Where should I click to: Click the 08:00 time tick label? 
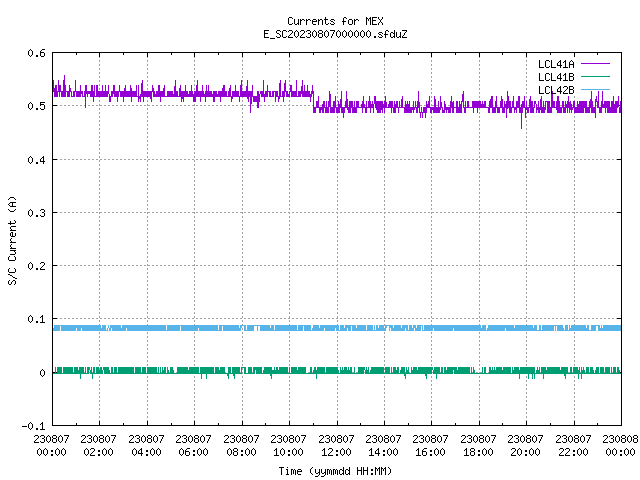[241, 452]
